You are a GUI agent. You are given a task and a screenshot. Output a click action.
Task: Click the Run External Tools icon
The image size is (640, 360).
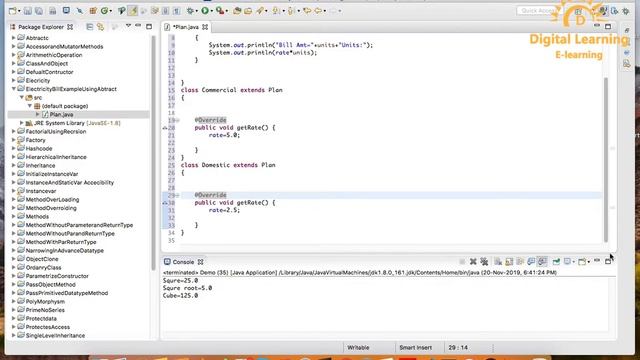coord(220,11)
